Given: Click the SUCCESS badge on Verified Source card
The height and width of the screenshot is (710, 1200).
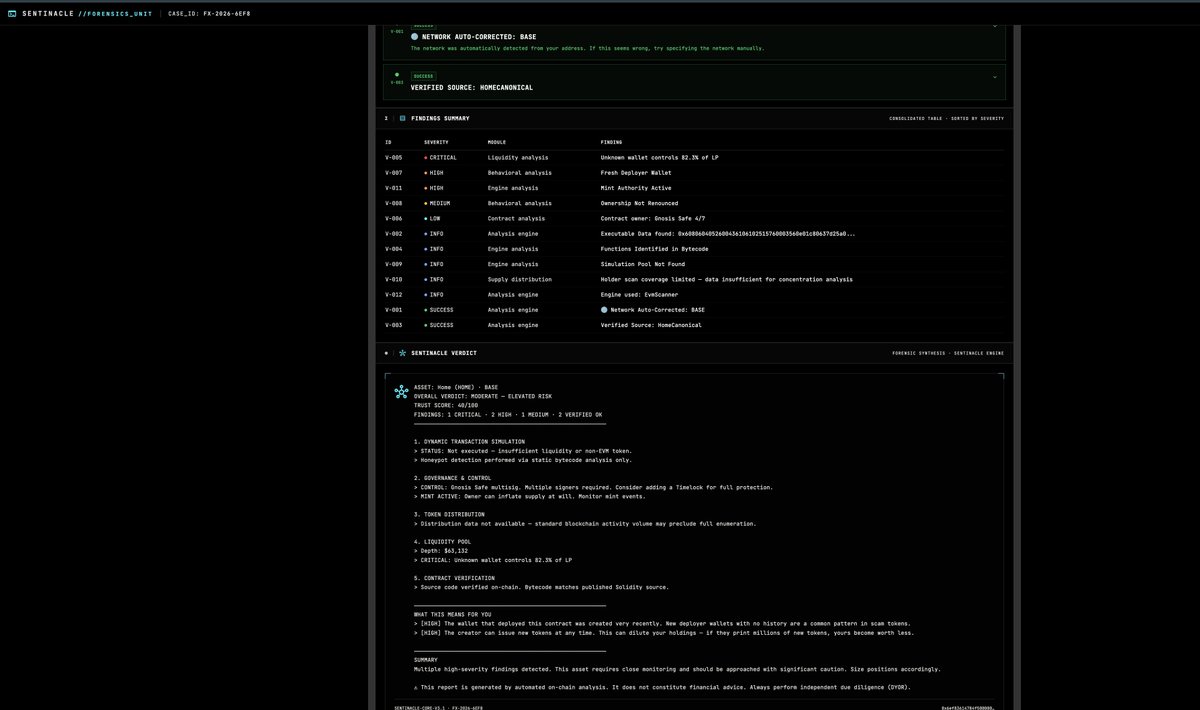Looking at the screenshot, I should 421,76.
